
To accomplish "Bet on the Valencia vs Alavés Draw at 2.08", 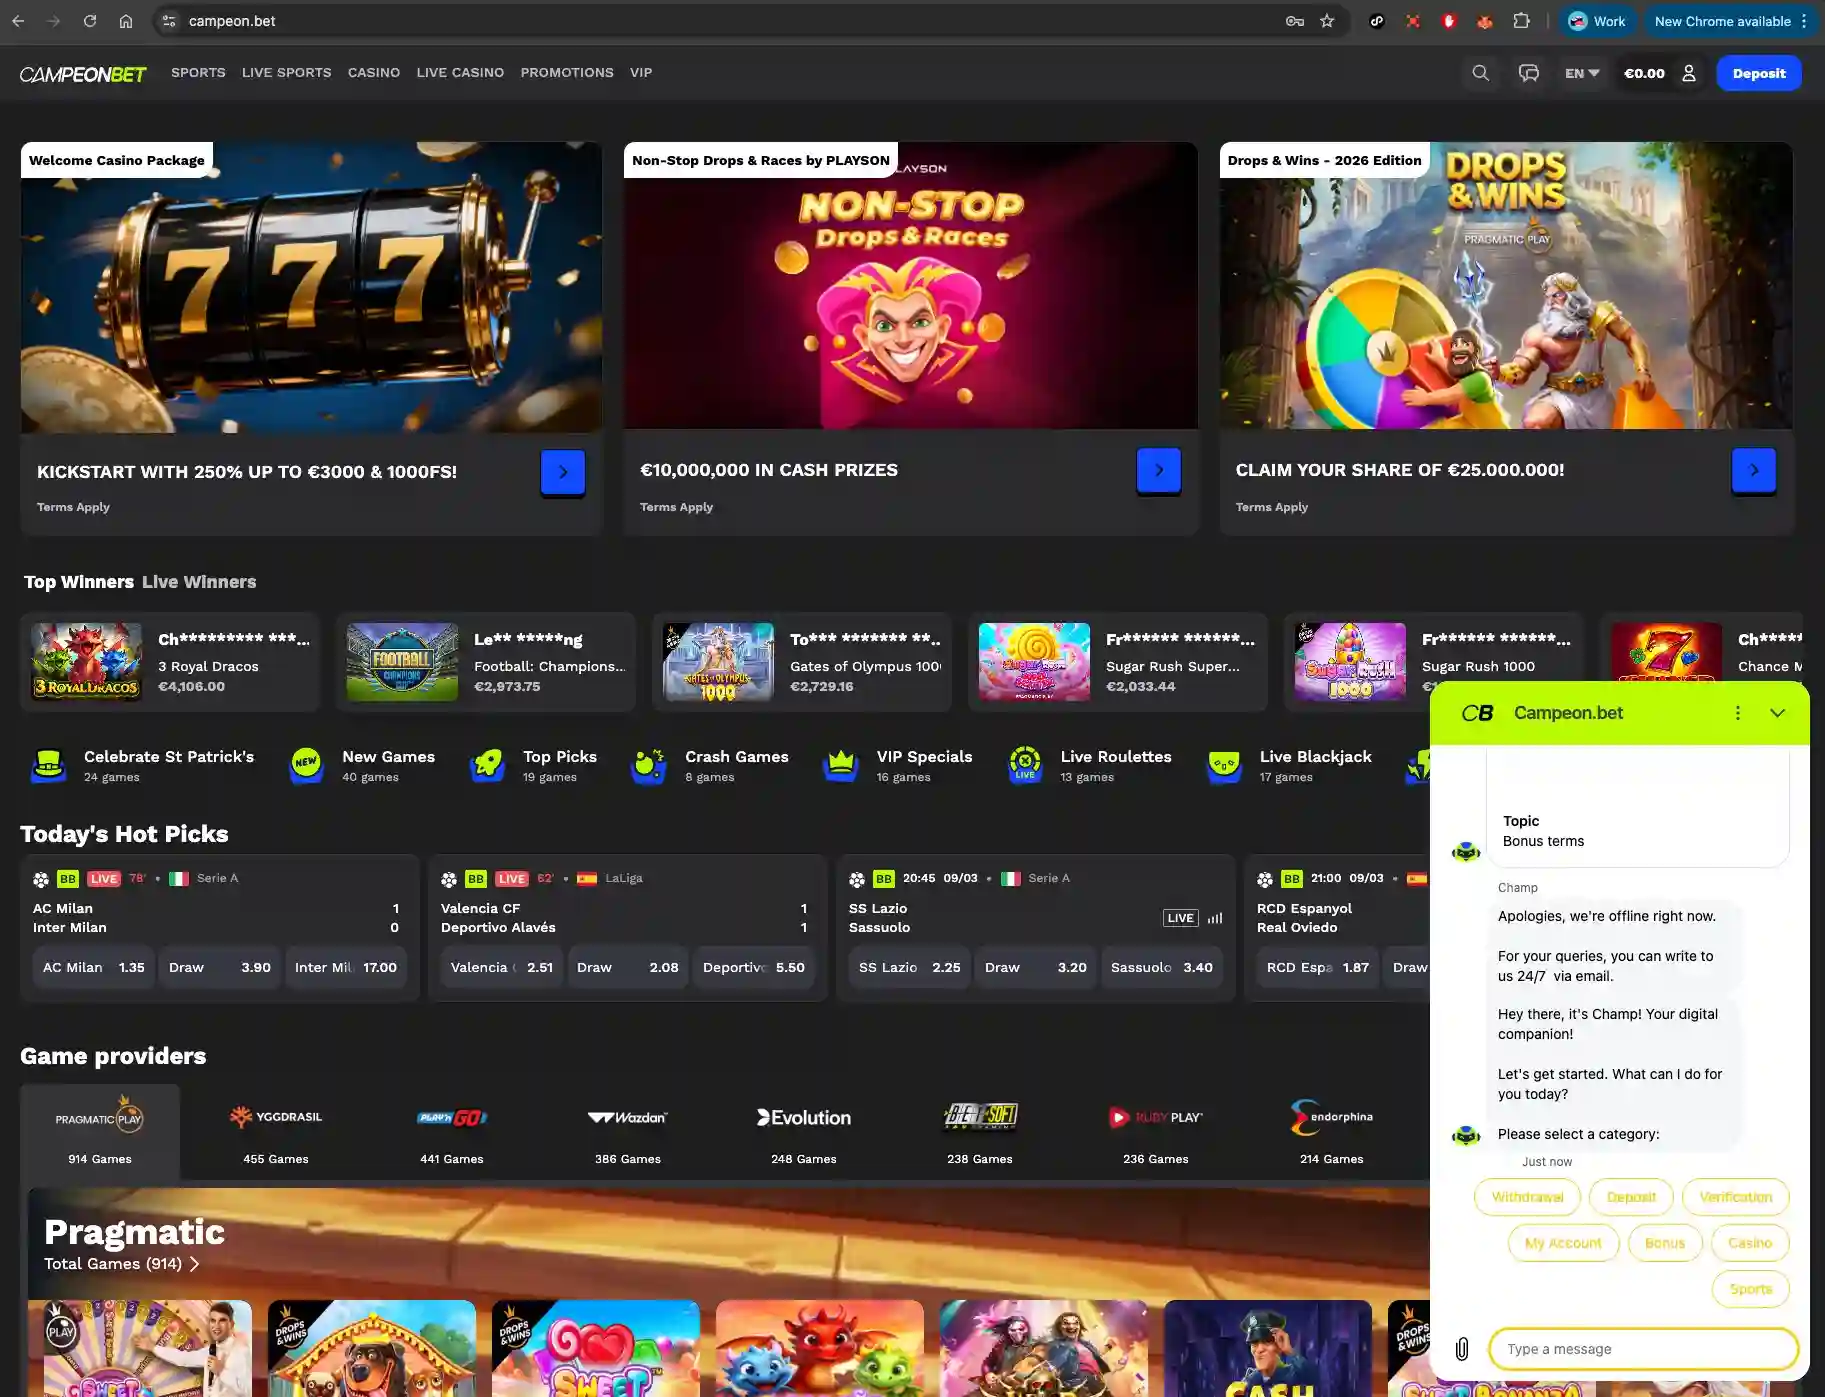I will pyautogui.click(x=628, y=968).
